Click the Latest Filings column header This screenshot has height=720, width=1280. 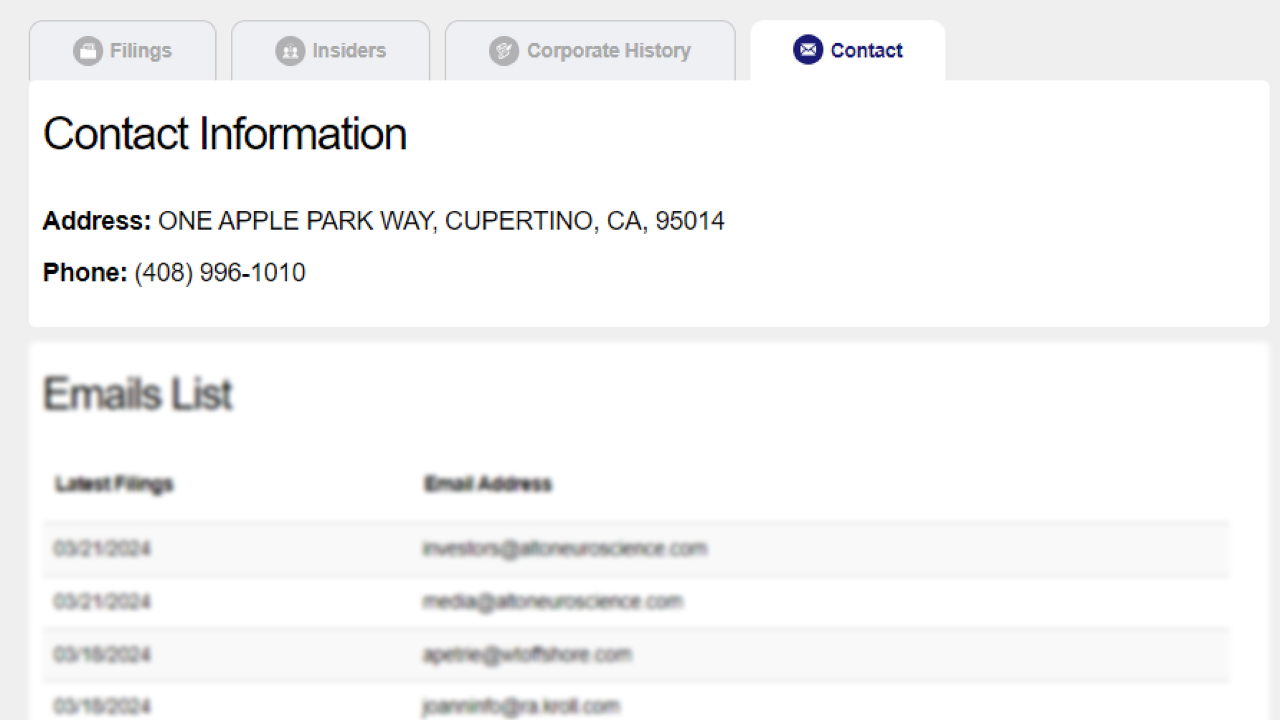click(114, 484)
